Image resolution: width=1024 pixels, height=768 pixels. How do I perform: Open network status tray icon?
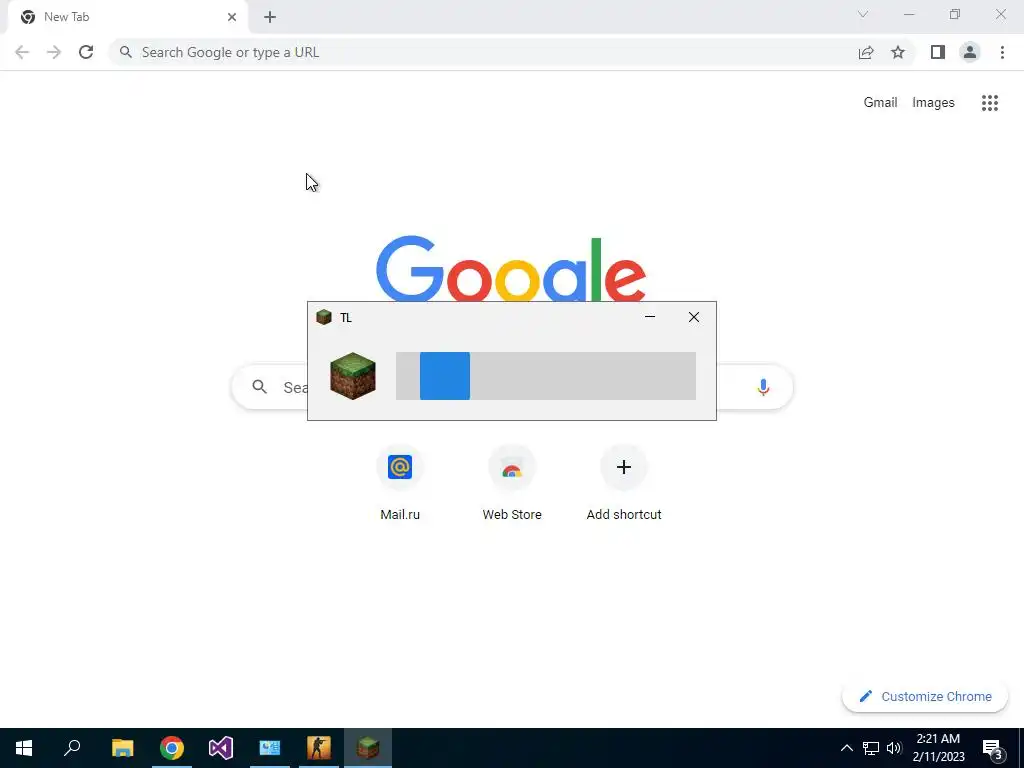tap(871, 748)
